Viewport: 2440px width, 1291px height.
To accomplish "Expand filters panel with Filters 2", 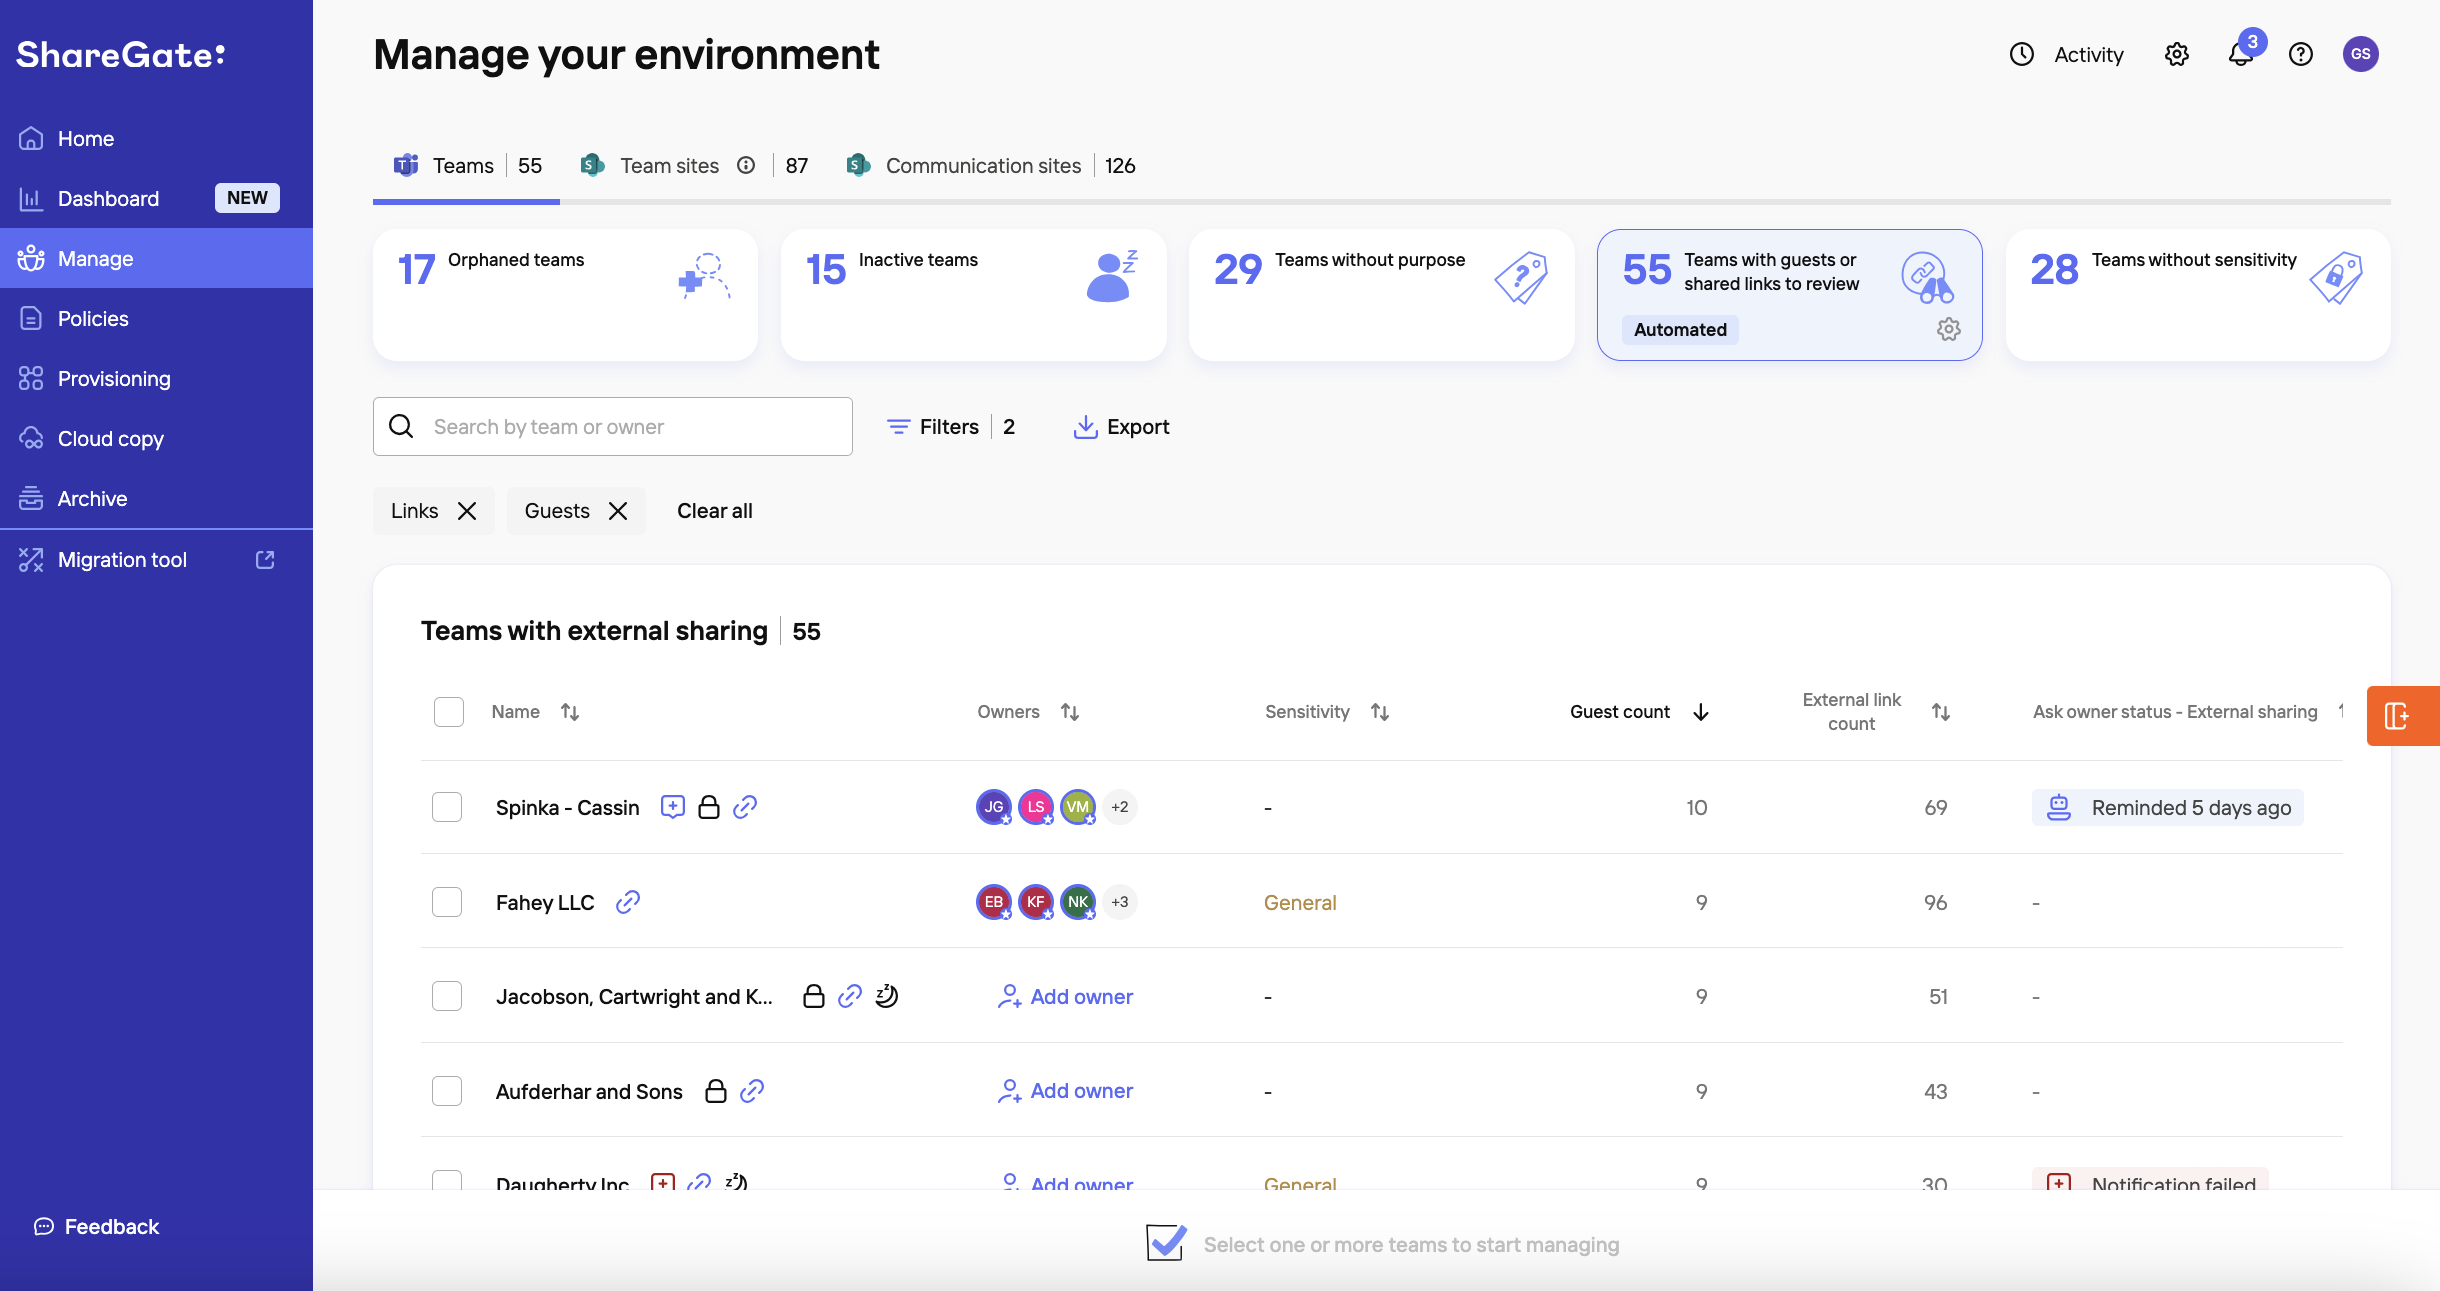I will [x=951, y=426].
